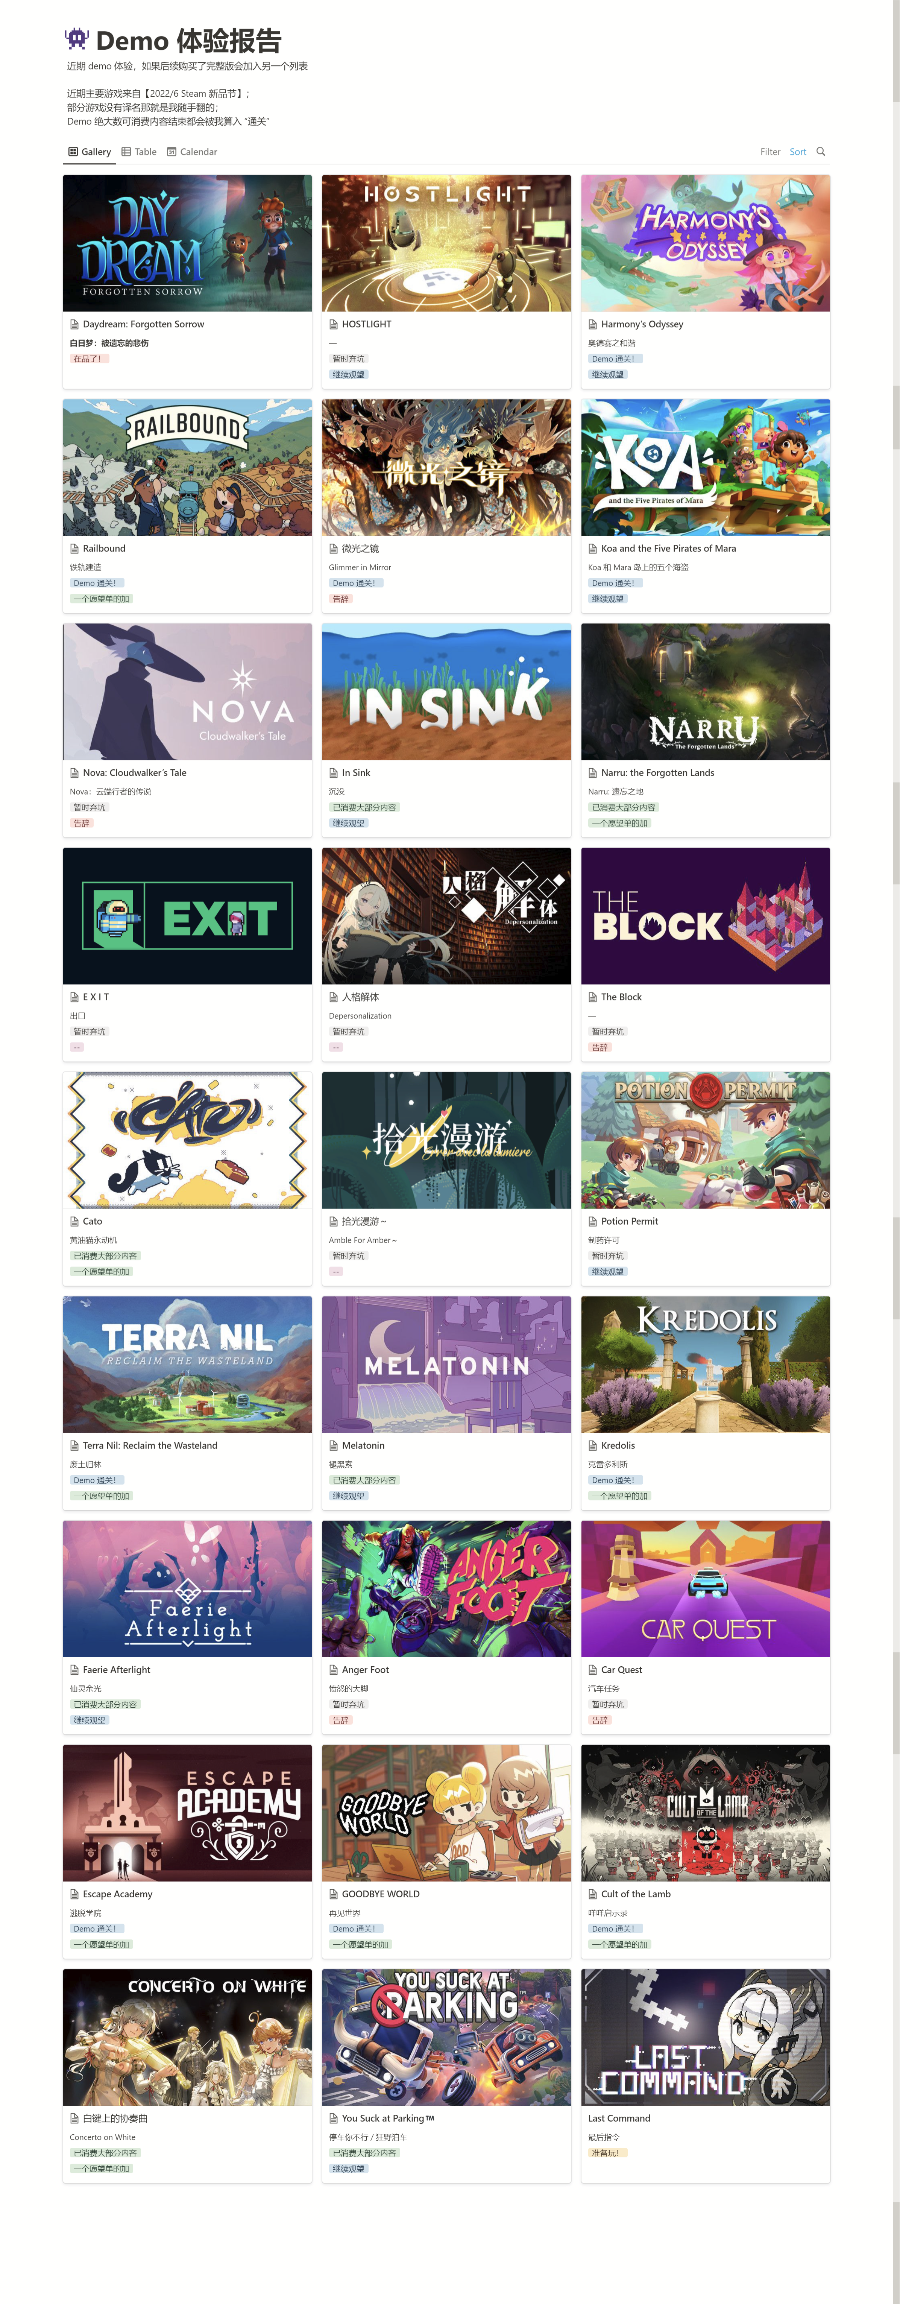Screen dimensions: 900x2304
Task: Click page icon beside Railbound title
Action: (75, 548)
